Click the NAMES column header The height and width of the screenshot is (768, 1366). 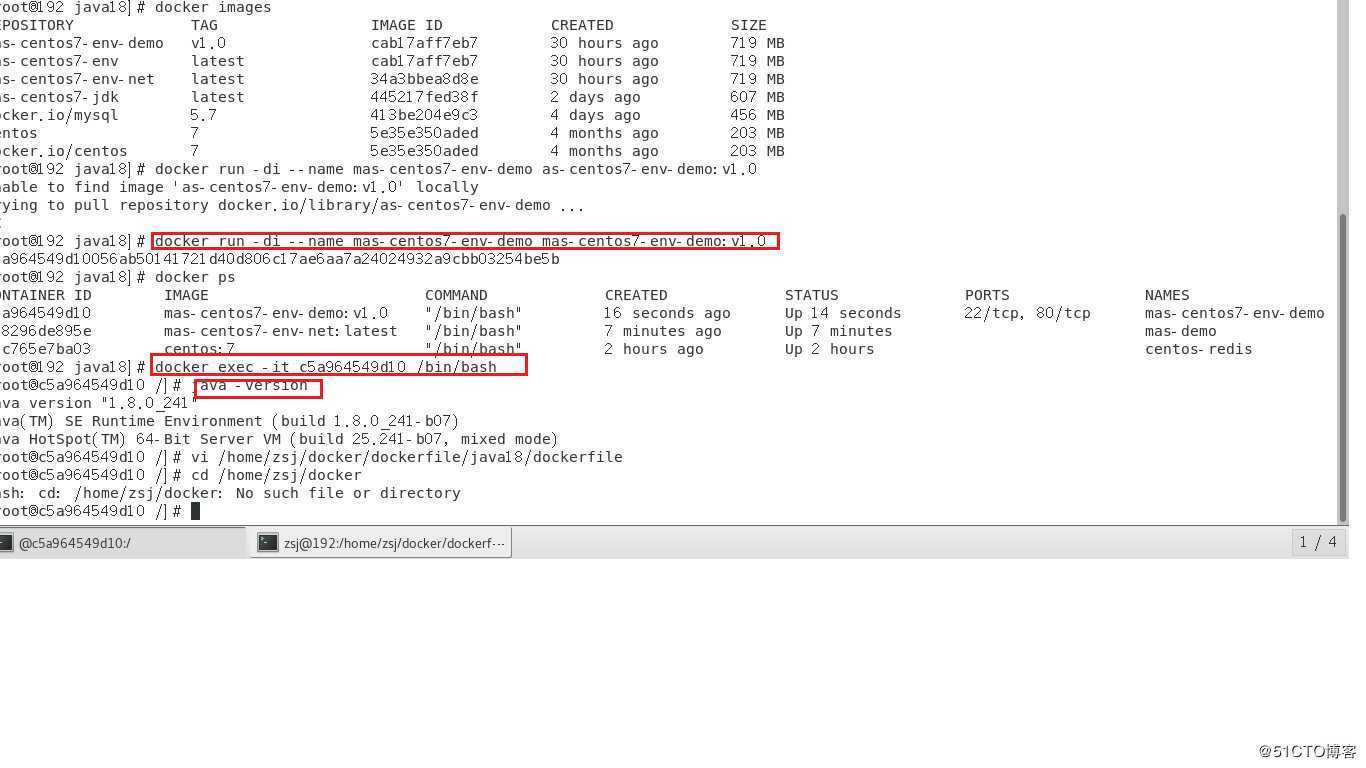point(1167,295)
